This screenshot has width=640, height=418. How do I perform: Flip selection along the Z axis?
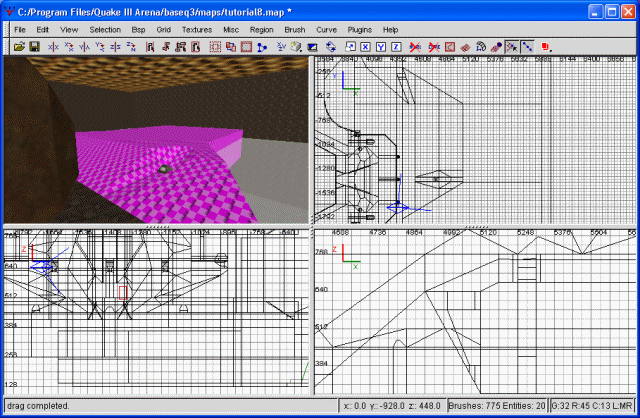pyautogui.click(x=116, y=47)
